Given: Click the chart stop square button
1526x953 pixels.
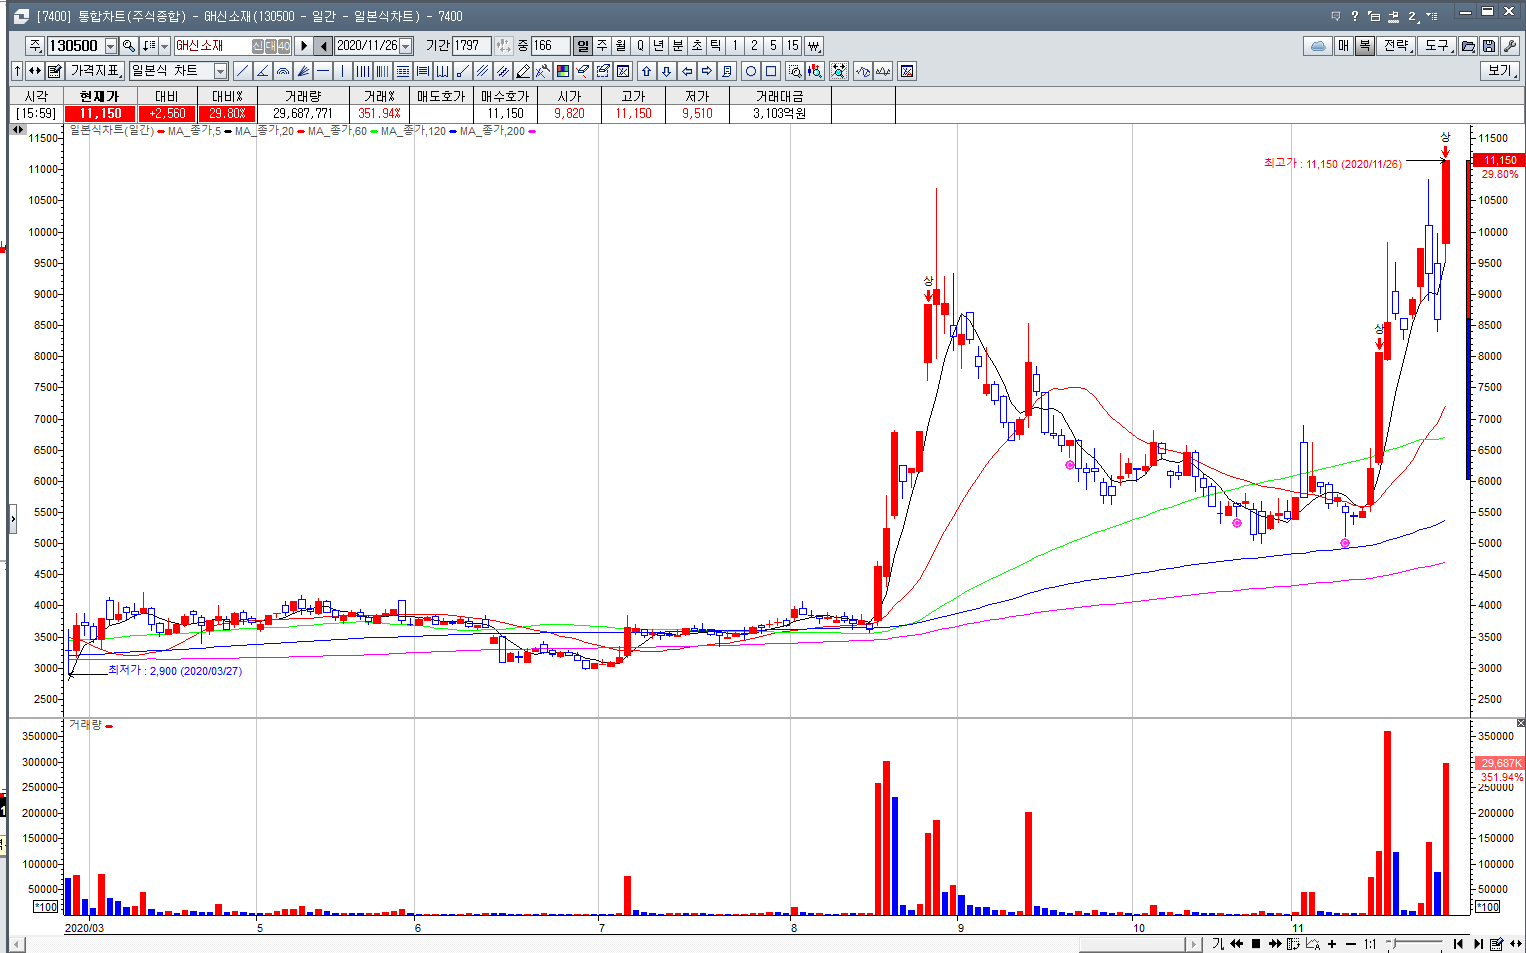Looking at the screenshot, I should (1256, 944).
